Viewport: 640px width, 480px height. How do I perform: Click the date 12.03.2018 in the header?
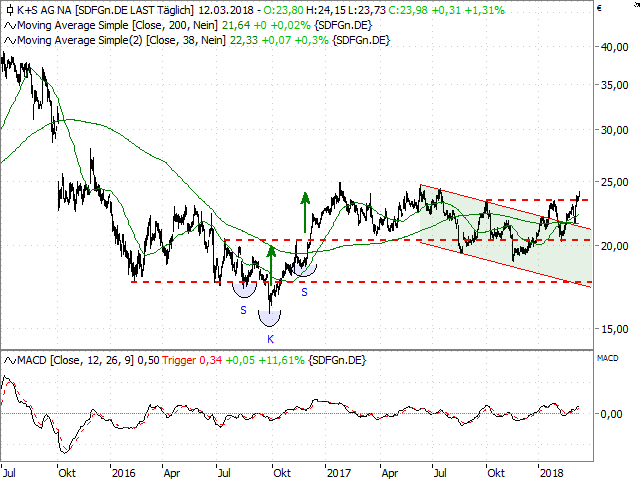click(x=226, y=10)
